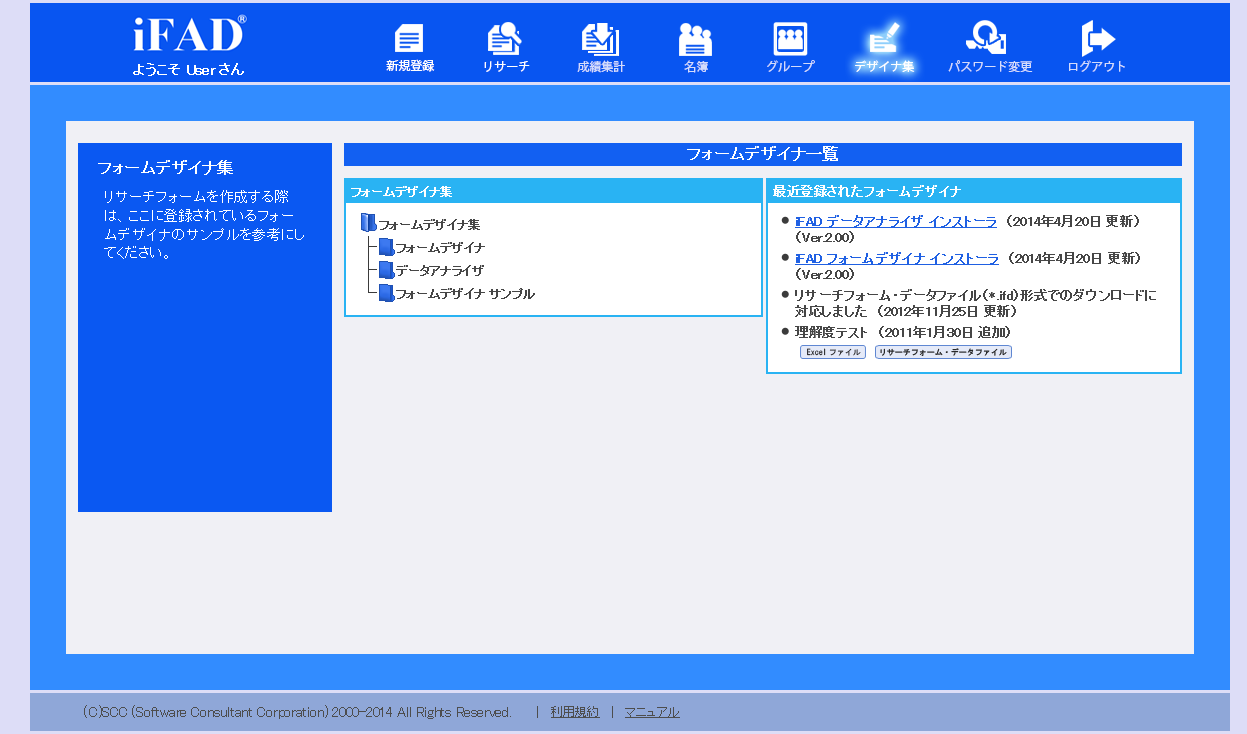The height and width of the screenshot is (734, 1247).
Task: Select the tree root フォームデザイナ集 label
Action: 429,225
